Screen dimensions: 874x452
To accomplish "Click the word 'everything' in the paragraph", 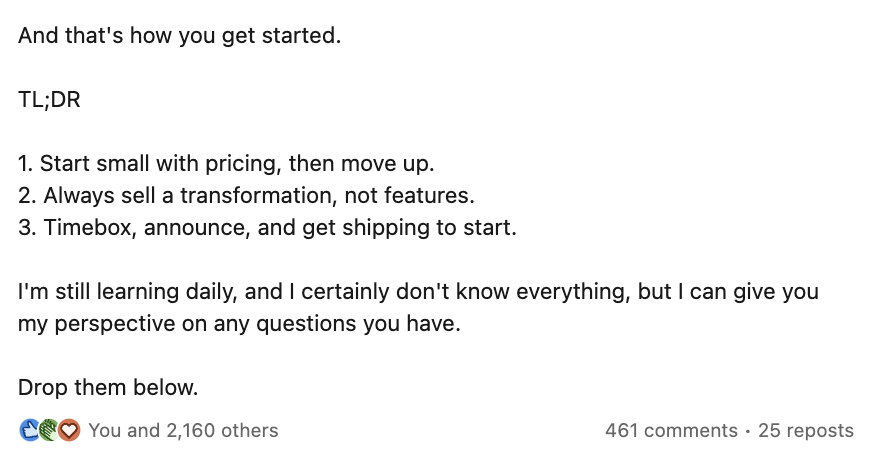I will point(579,292).
